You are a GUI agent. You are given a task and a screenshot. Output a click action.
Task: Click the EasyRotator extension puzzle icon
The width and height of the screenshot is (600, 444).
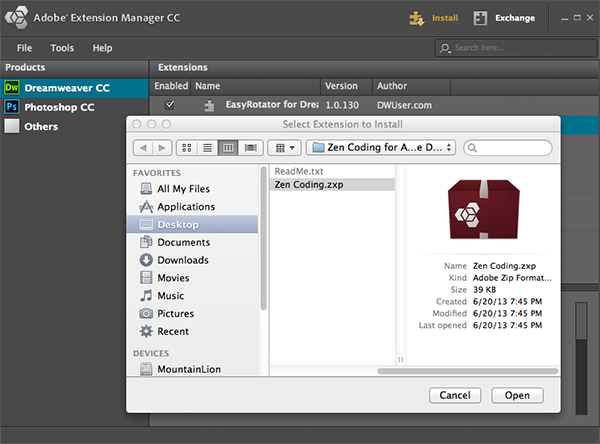tap(209, 105)
